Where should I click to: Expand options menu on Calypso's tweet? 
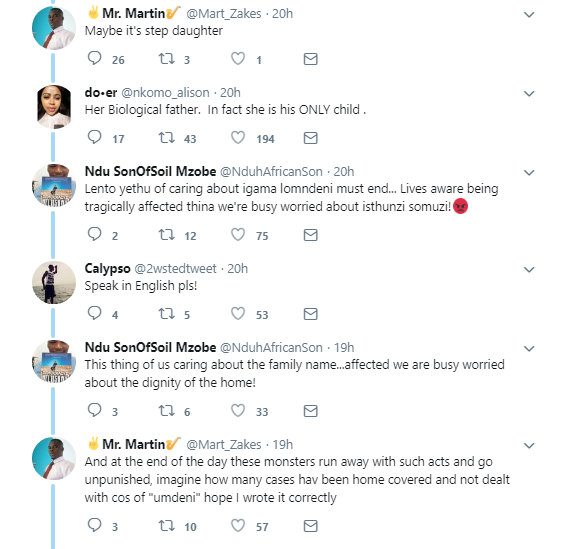pos(529,270)
